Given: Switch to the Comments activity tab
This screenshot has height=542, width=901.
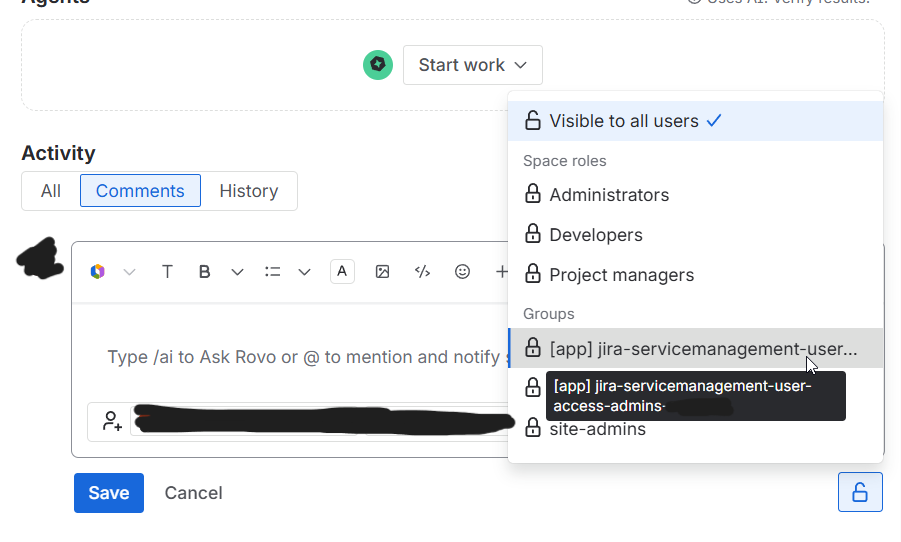Looking at the screenshot, I should 140,191.
